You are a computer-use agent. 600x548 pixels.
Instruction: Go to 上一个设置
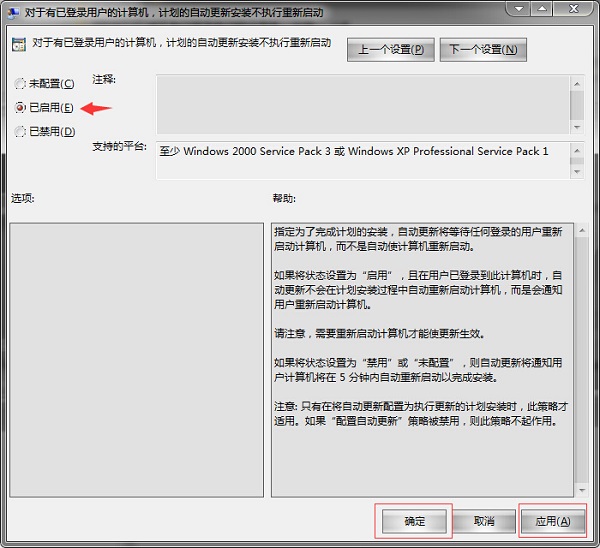(x=391, y=49)
